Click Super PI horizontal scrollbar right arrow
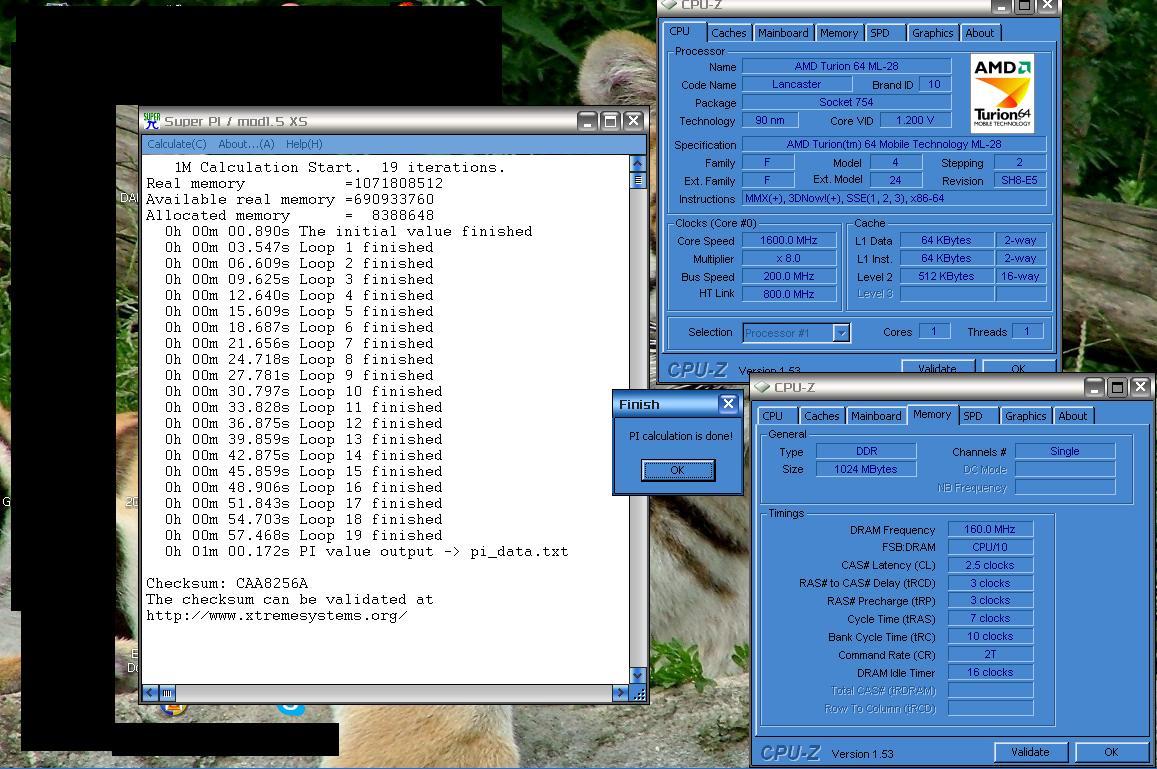Image resolution: width=1157 pixels, height=769 pixels. 620,693
